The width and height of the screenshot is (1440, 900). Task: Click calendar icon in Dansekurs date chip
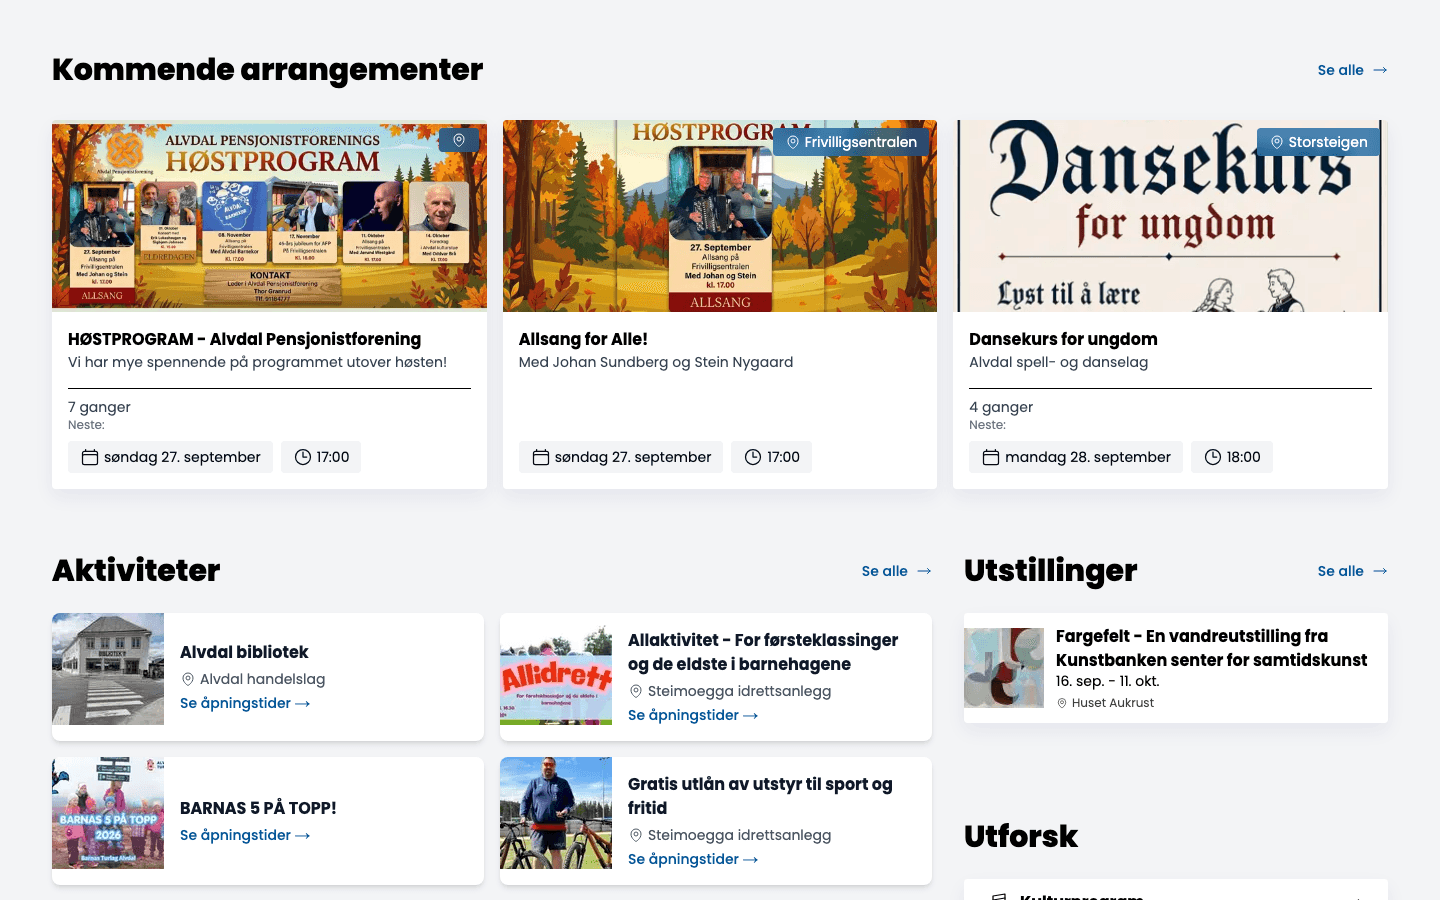(991, 457)
